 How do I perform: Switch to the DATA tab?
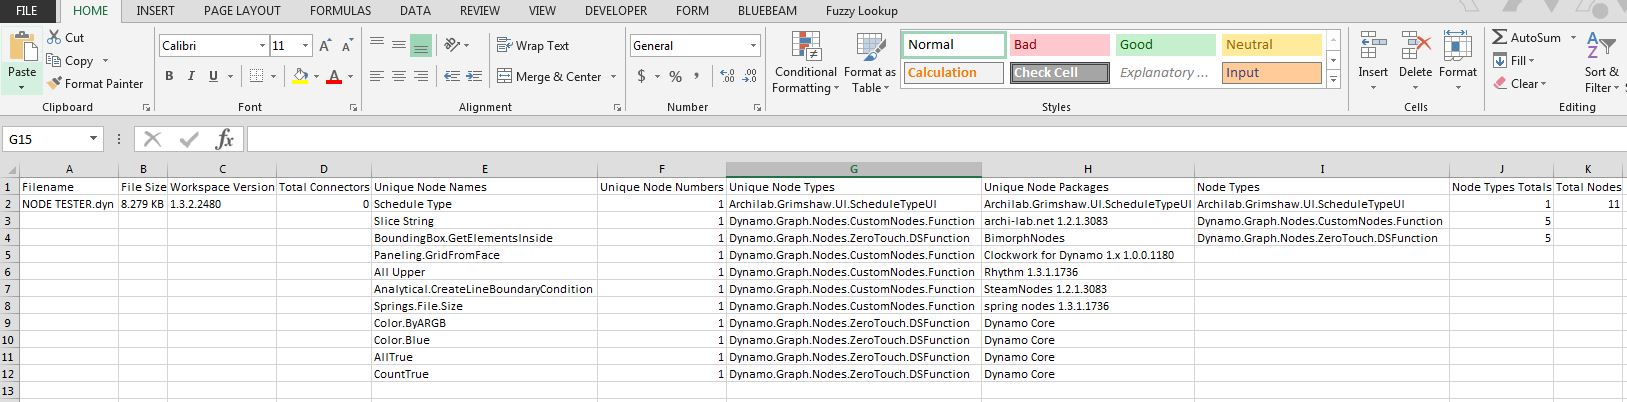coord(415,11)
